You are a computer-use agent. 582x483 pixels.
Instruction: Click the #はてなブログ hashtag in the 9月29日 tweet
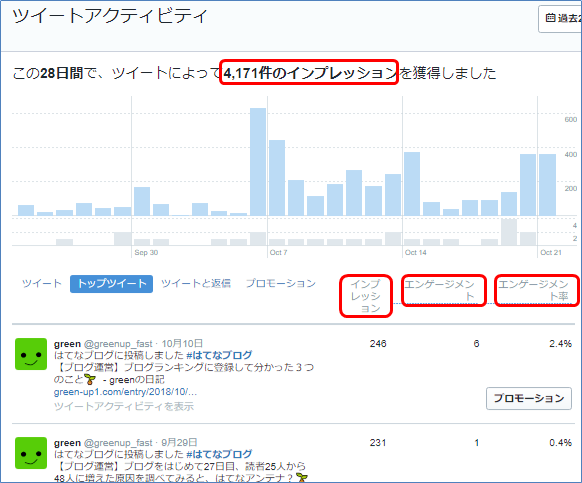[219, 454]
